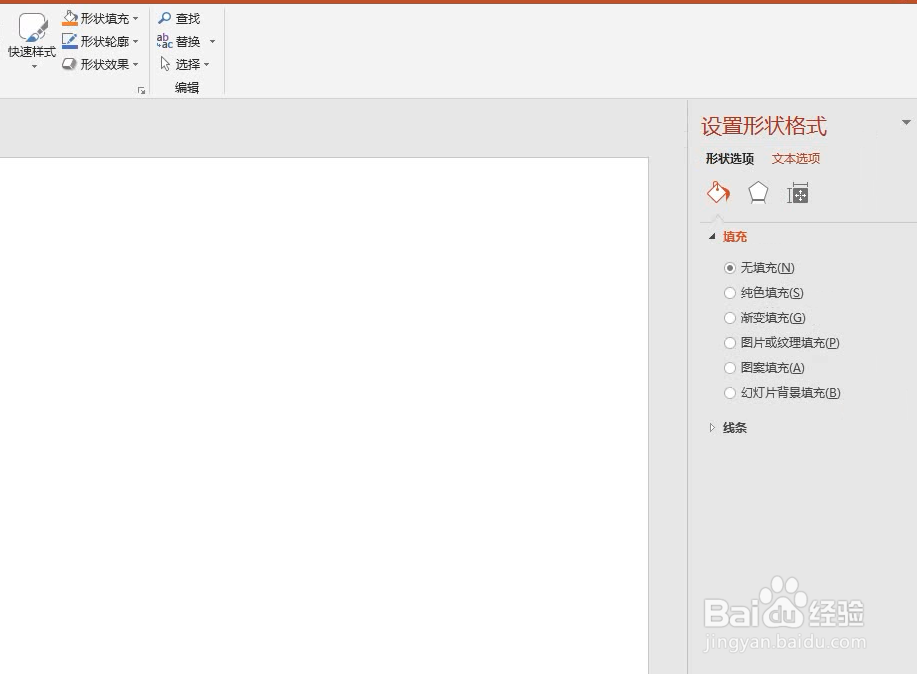Open the Effects pentagon tab in pane
This screenshot has width=917, height=674.
click(758, 192)
